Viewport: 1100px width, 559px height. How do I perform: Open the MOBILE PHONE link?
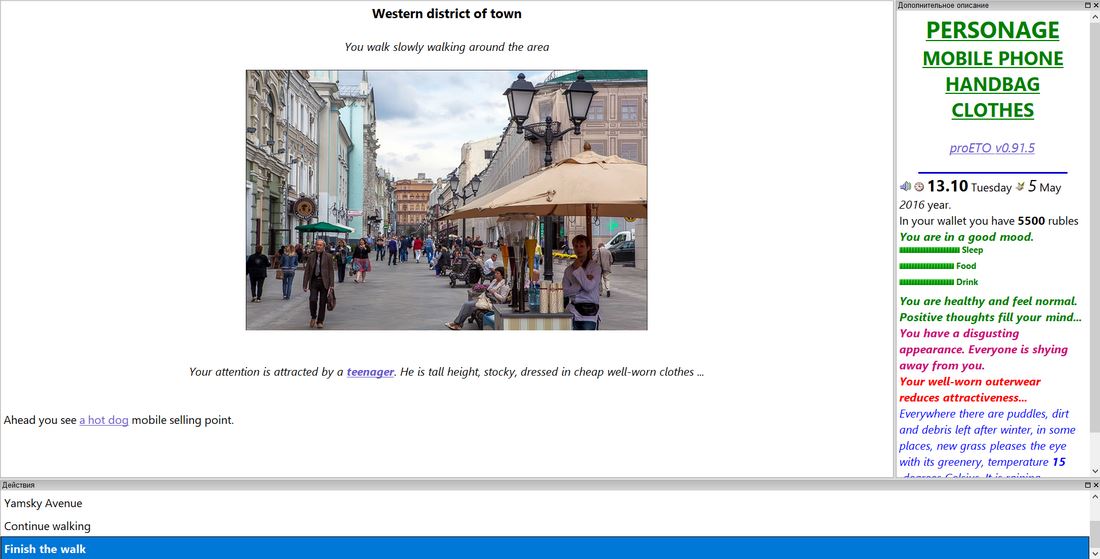coord(992,58)
